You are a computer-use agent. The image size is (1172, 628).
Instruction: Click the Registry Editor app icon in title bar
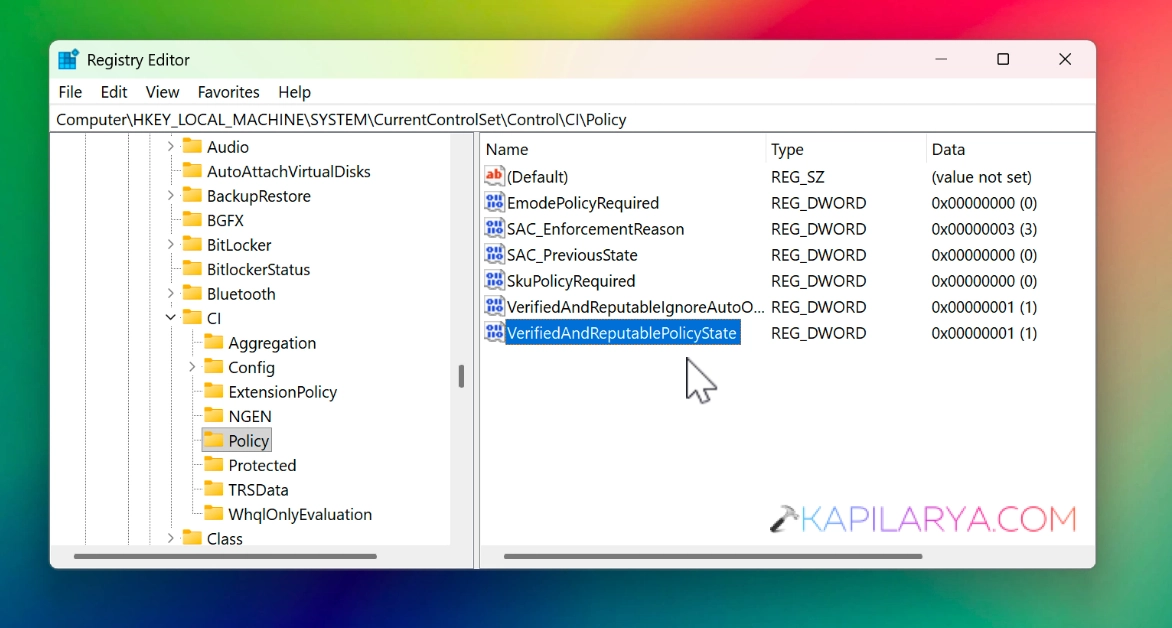tap(68, 60)
